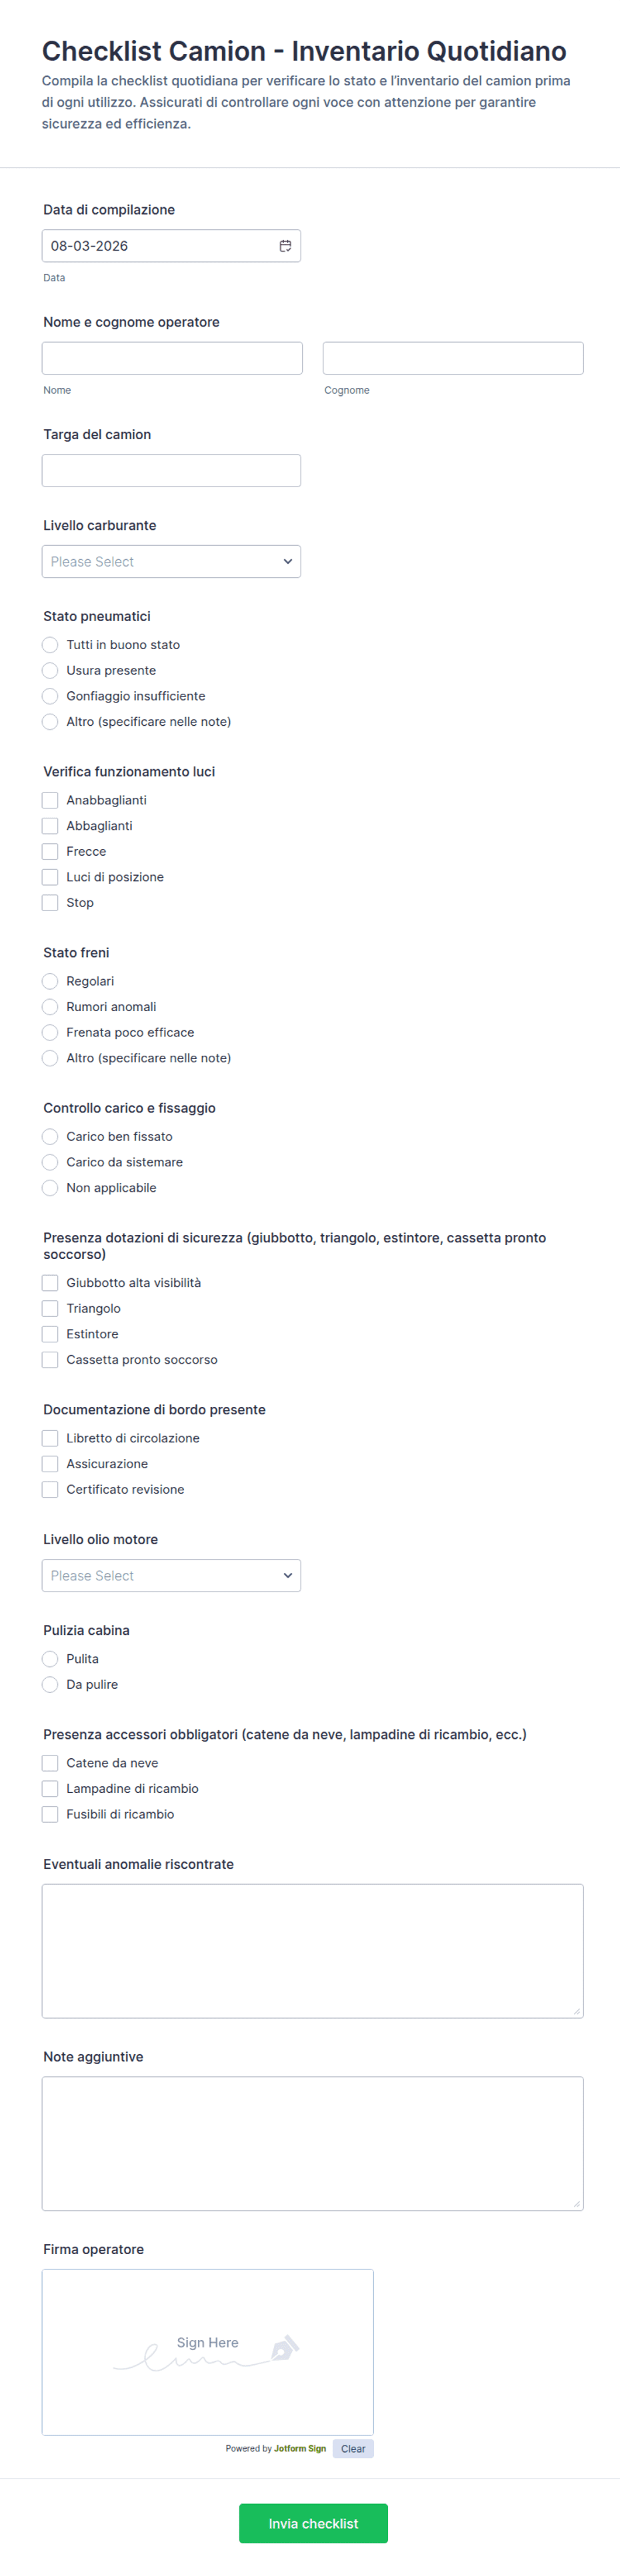620x2576 pixels.
Task: Click the Invia checklist button
Action: (x=313, y=2524)
